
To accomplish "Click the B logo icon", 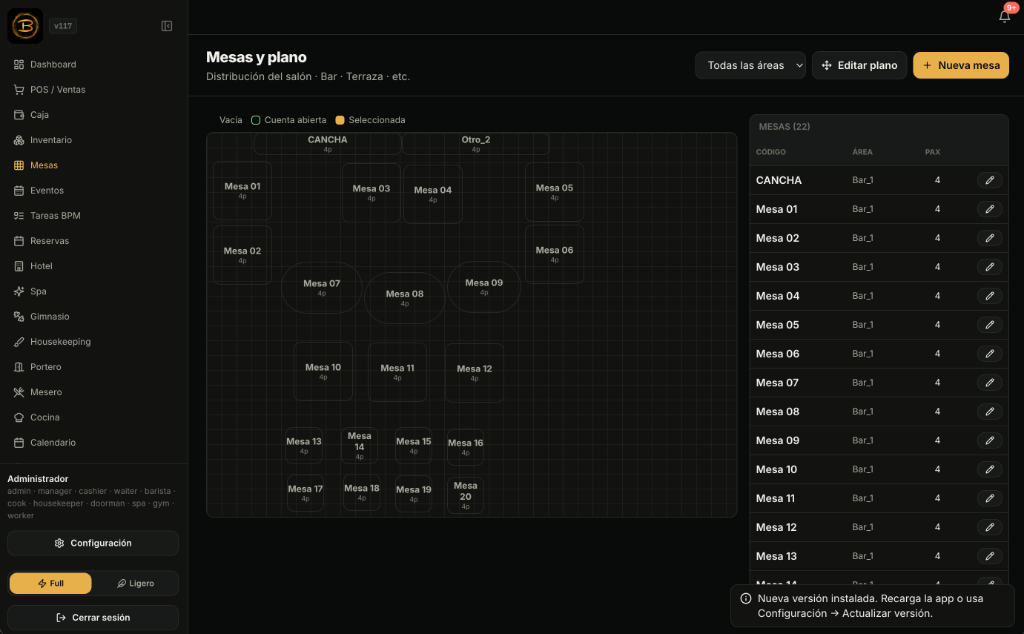I will pyautogui.click(x=25, y=26).
